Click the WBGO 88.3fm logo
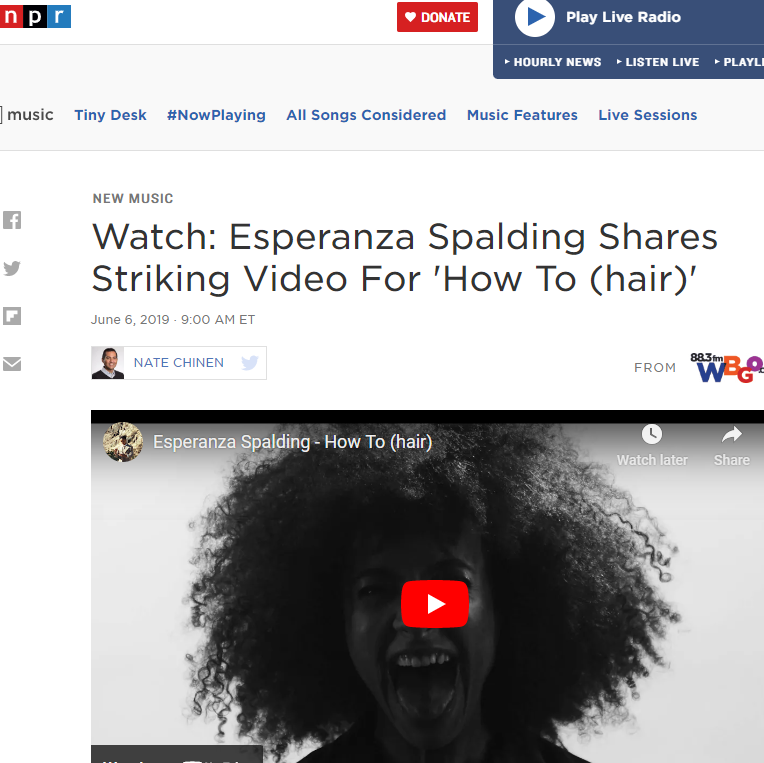 726,367
